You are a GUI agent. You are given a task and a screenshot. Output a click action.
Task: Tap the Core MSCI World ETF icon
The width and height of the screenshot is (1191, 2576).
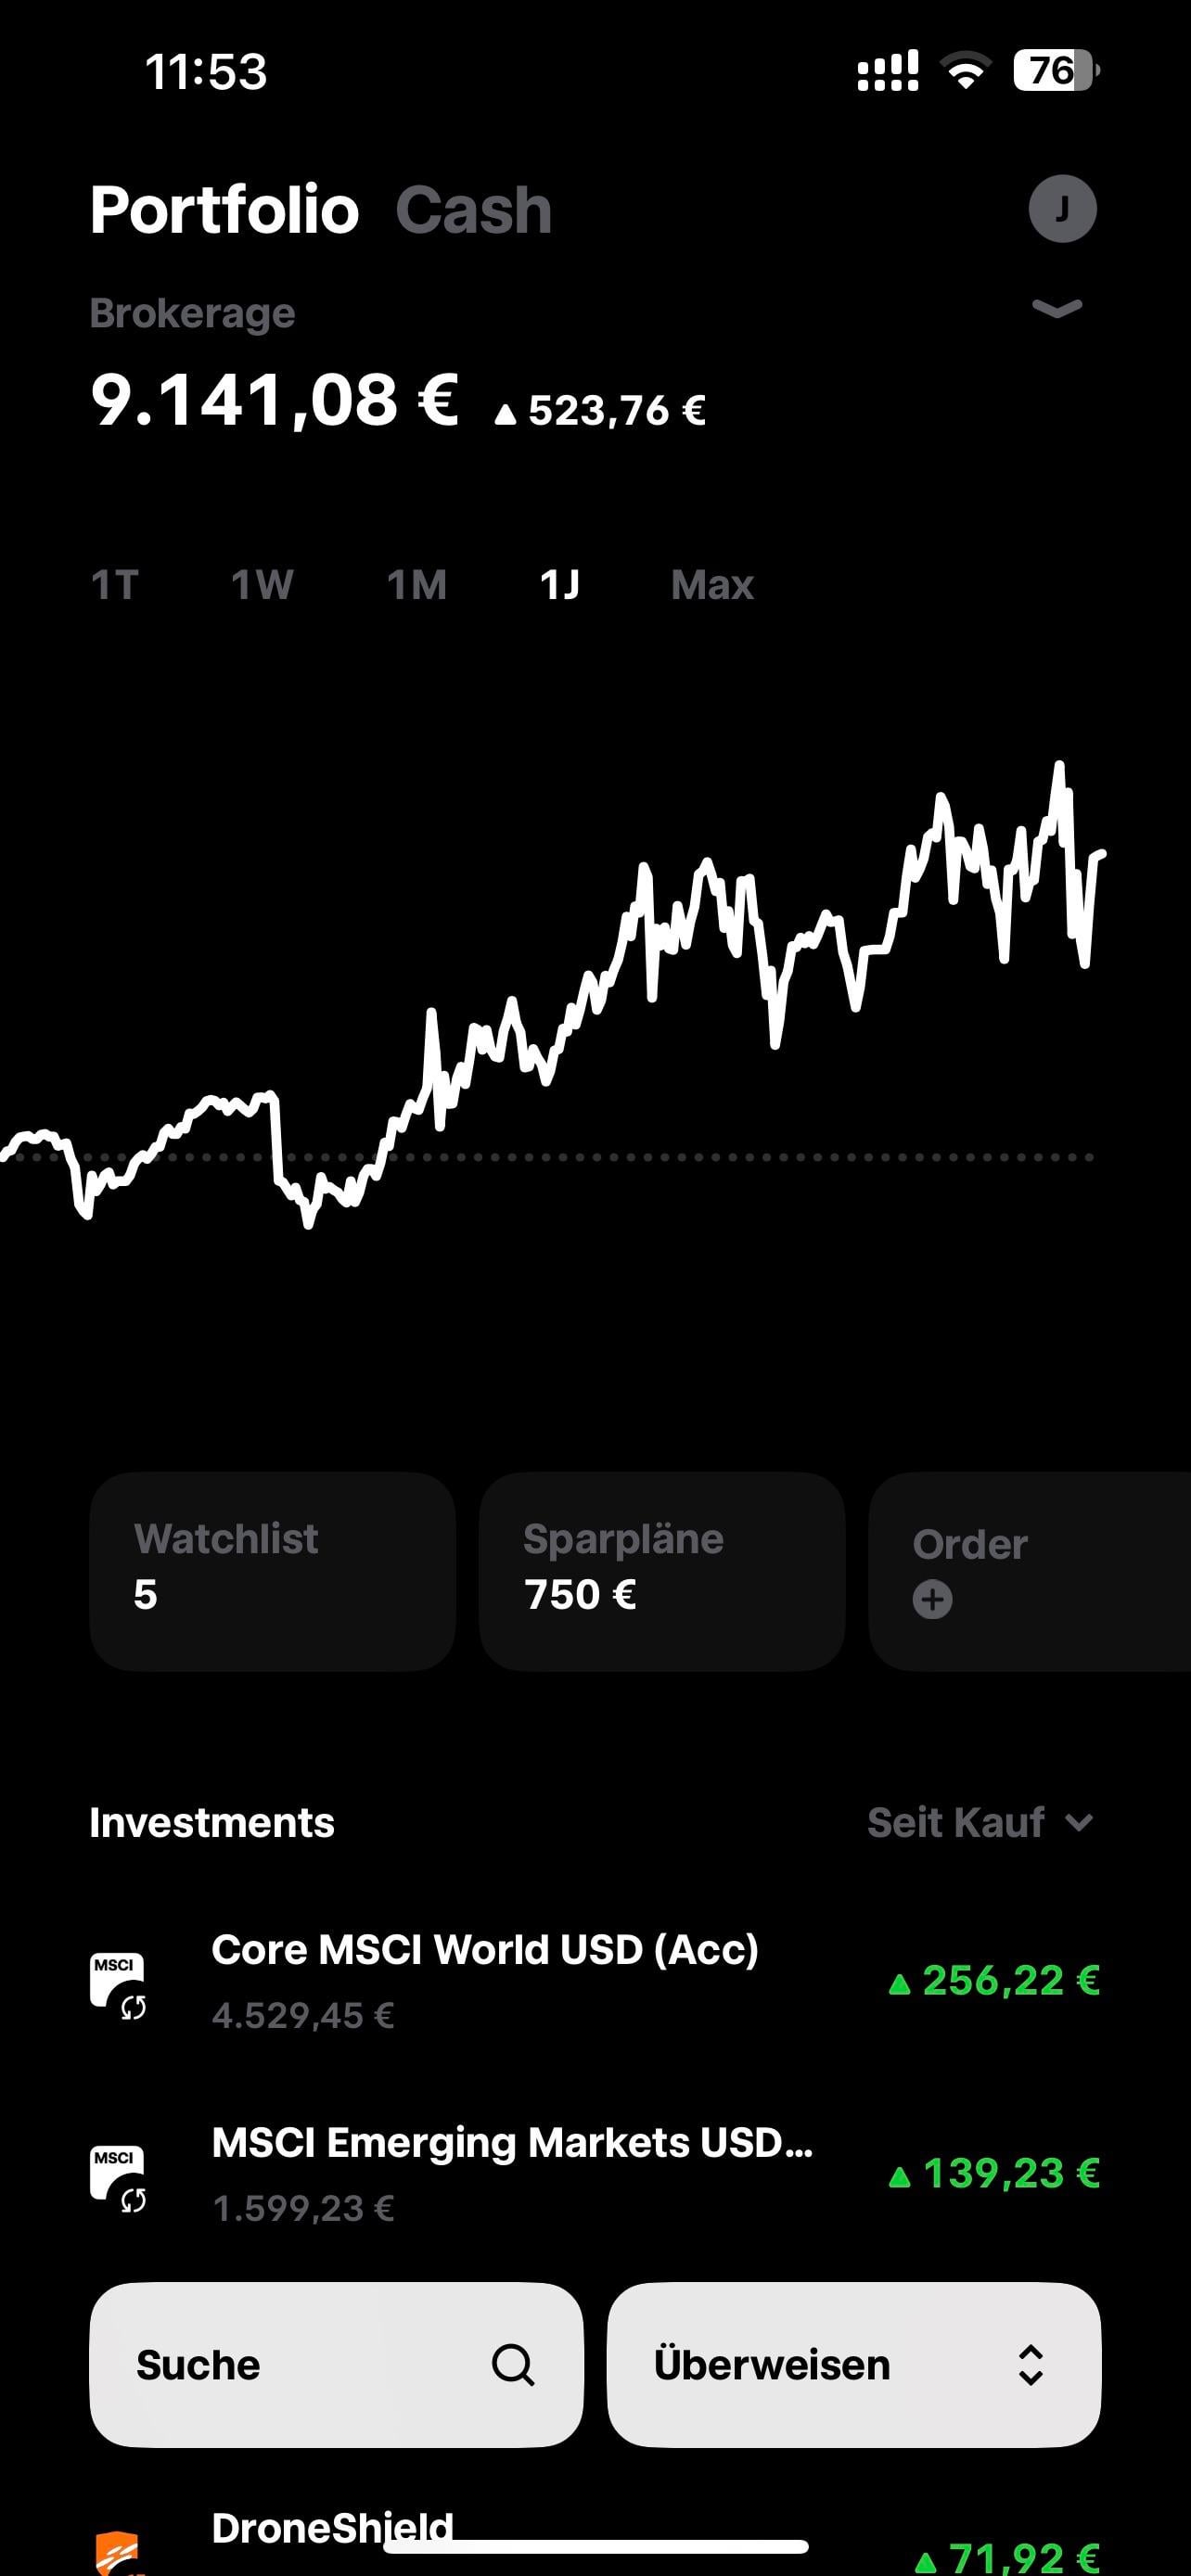118,1981
